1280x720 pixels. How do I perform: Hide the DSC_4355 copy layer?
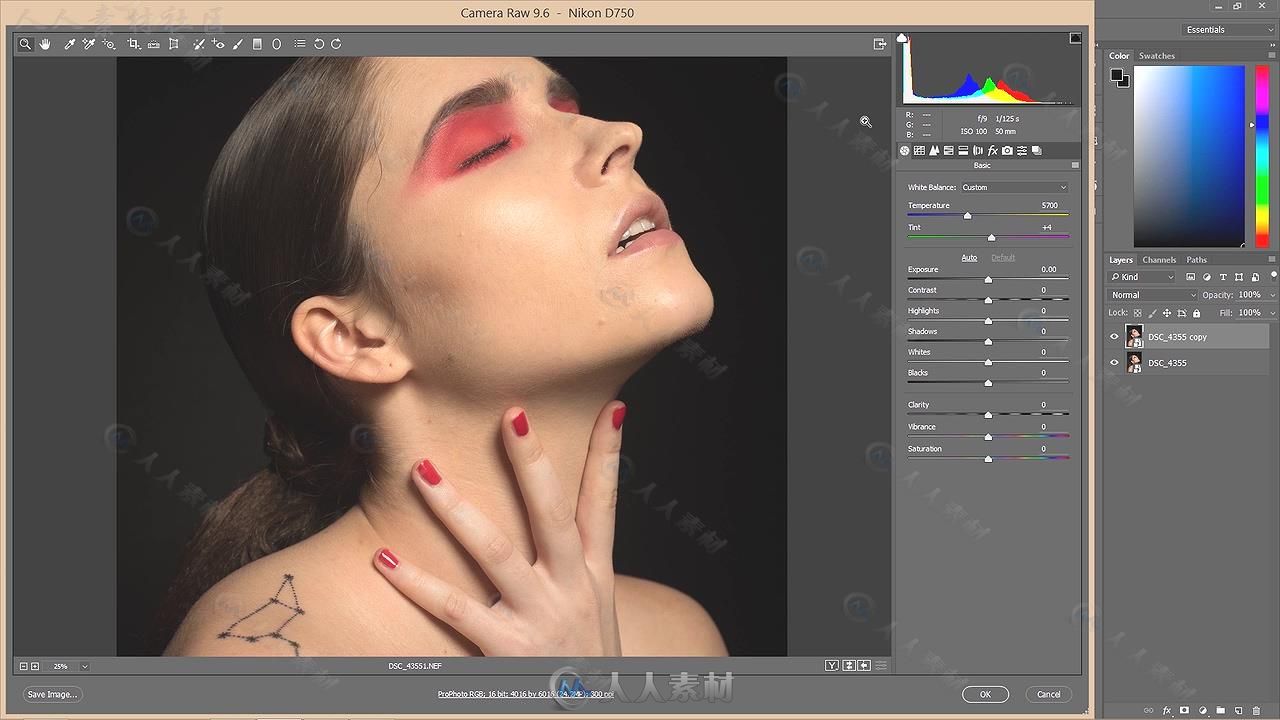tap(1115, 337)
